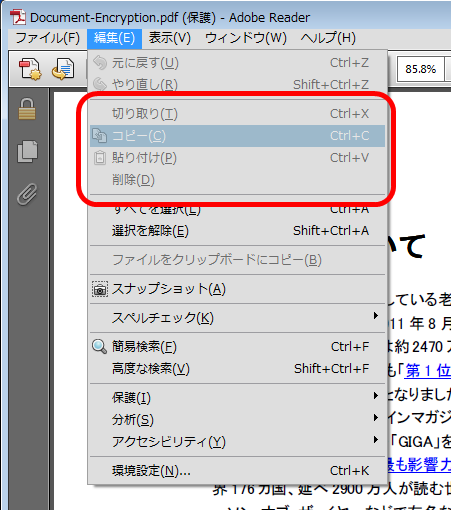The width and height of the screenshot is (451, 510).
Task: Open the security lock panel icon
Action: coord(27,109)
